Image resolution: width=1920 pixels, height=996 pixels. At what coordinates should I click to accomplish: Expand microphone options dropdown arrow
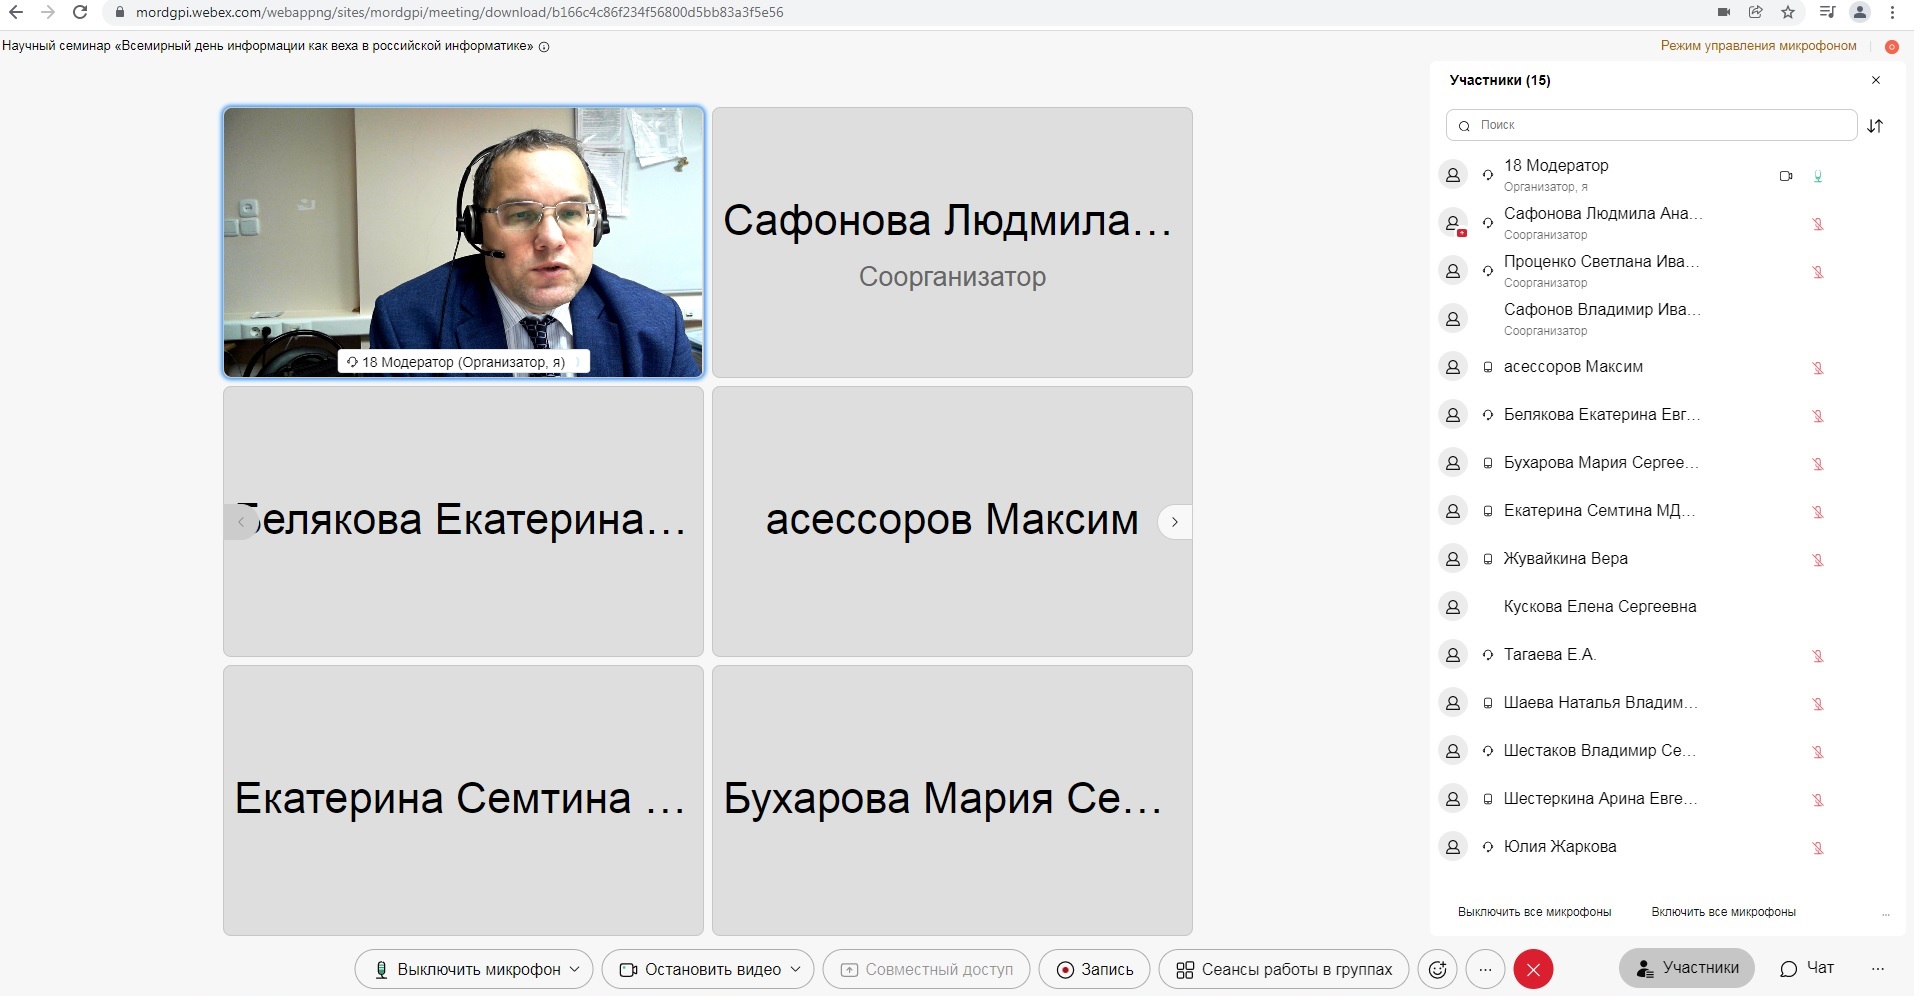(x=575, y=969)
